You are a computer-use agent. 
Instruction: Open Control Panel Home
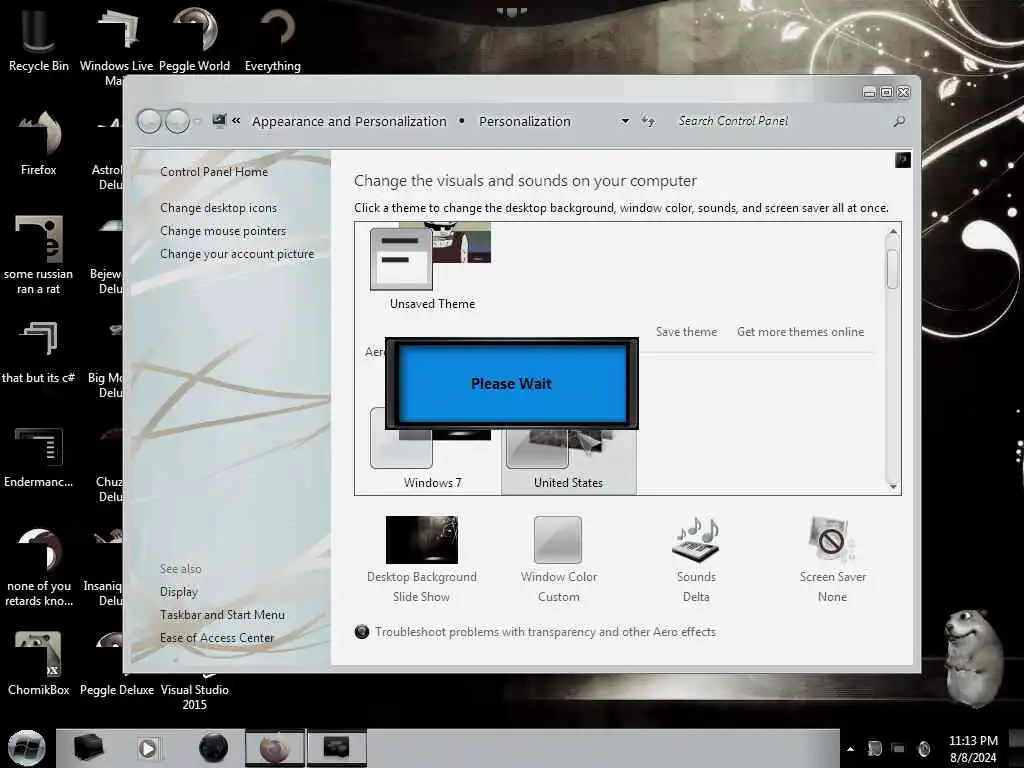(x=214, y=172)
